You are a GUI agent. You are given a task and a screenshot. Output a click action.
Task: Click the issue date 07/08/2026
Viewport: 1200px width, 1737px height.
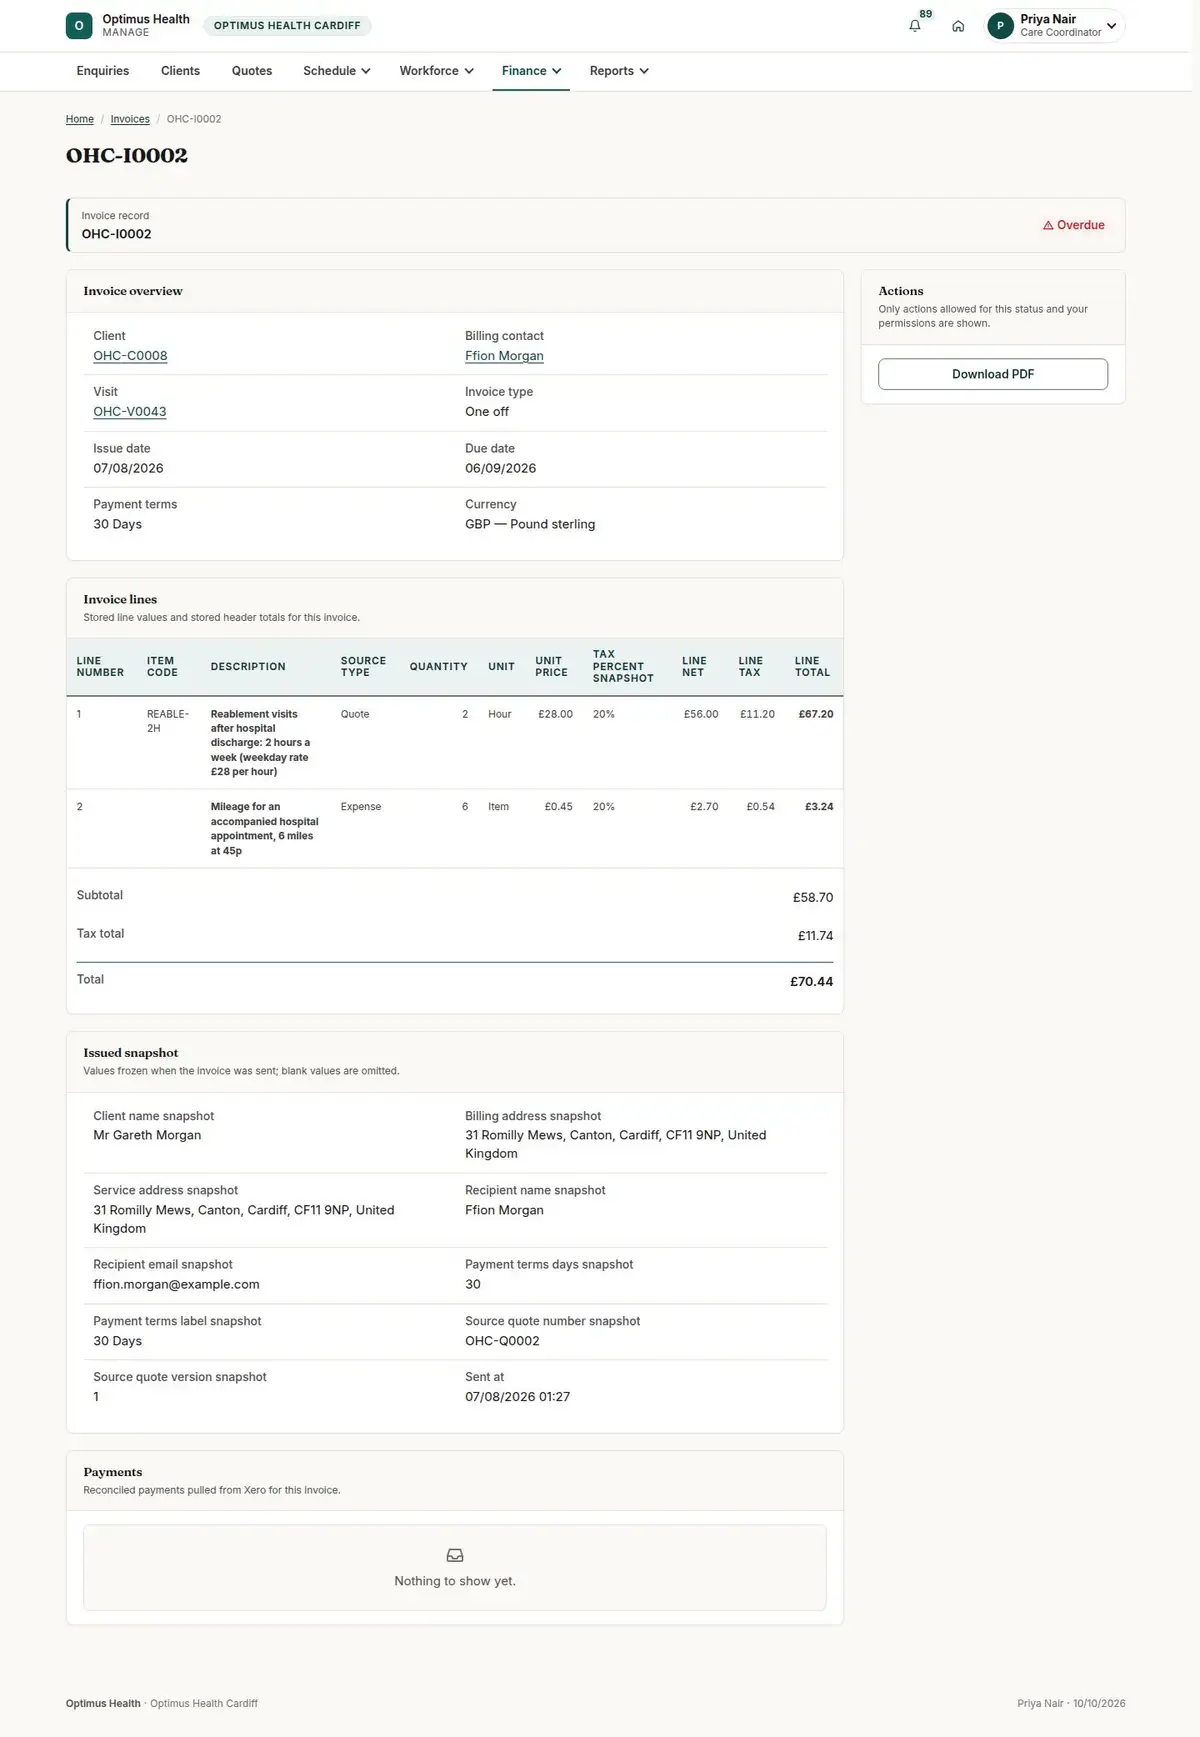pyautogui.click(x=128, y=468)
